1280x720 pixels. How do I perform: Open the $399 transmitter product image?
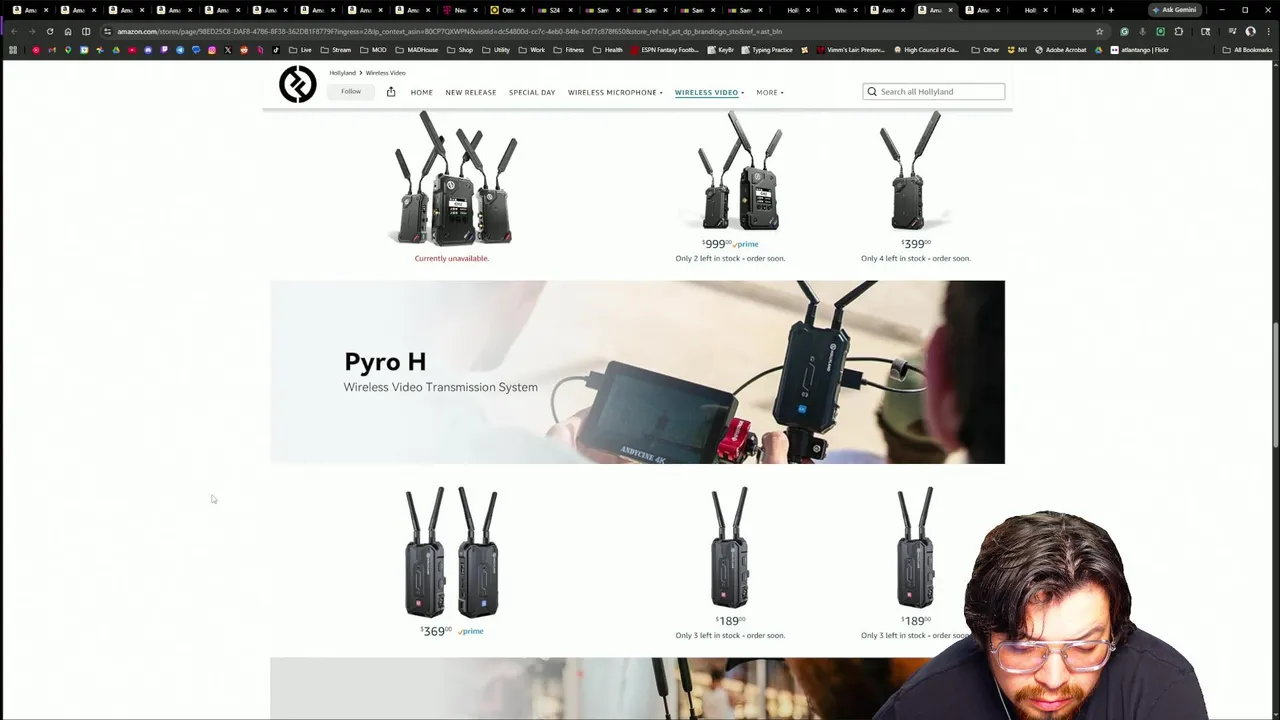pyautogui.click(x=911, y=172)
